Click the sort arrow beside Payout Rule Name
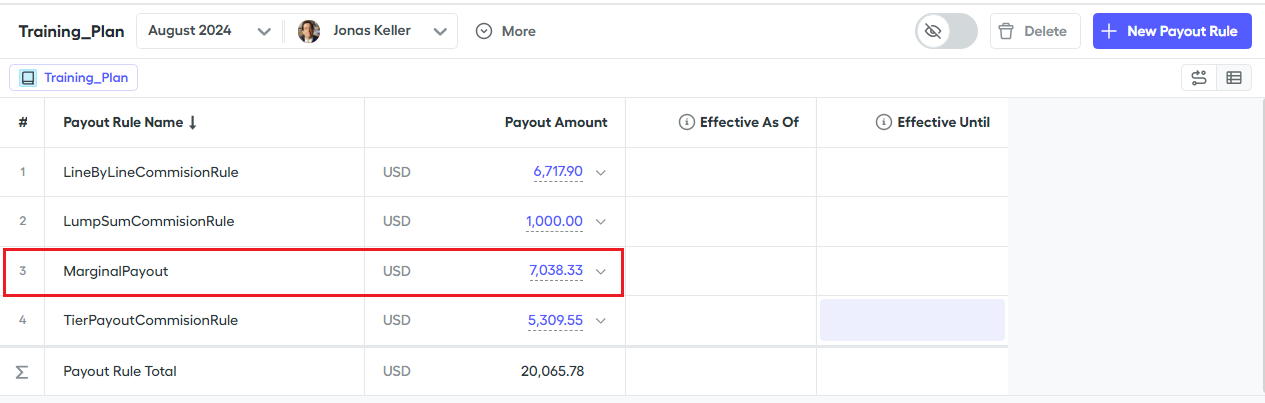This screenshot has height=403, width=1265. (193, 123)
